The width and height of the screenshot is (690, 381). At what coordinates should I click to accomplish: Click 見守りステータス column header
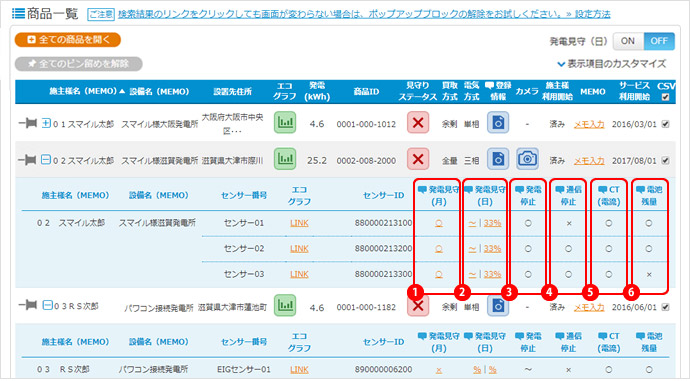click(x=418, y=91)
